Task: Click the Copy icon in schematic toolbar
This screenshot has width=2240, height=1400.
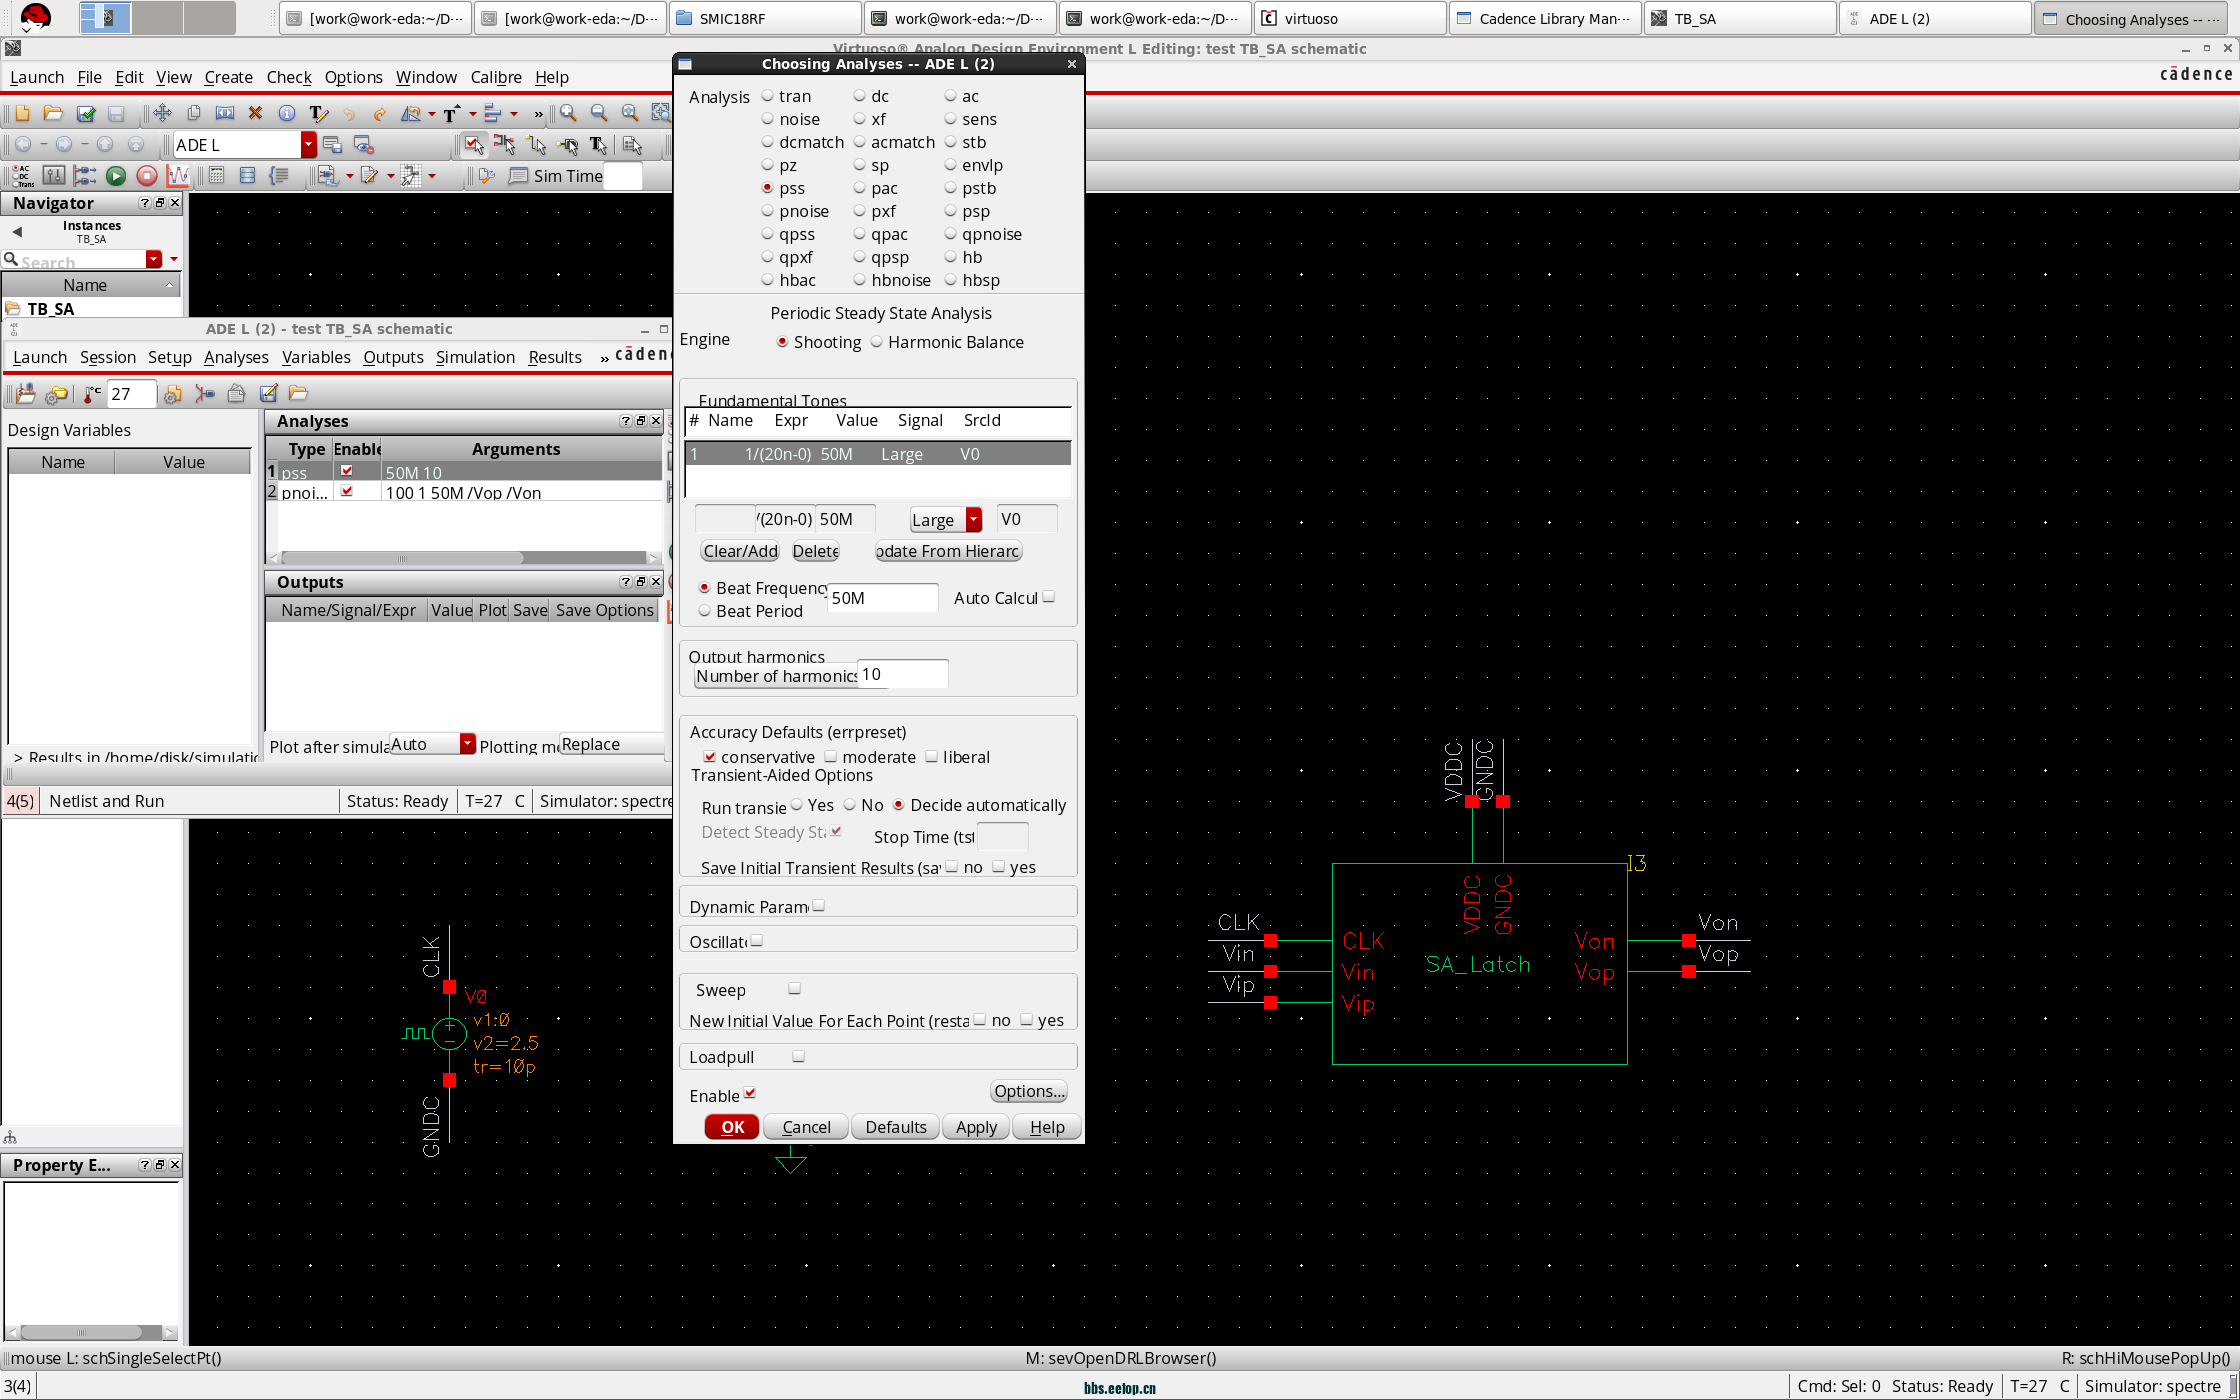Action: point(193,113)
